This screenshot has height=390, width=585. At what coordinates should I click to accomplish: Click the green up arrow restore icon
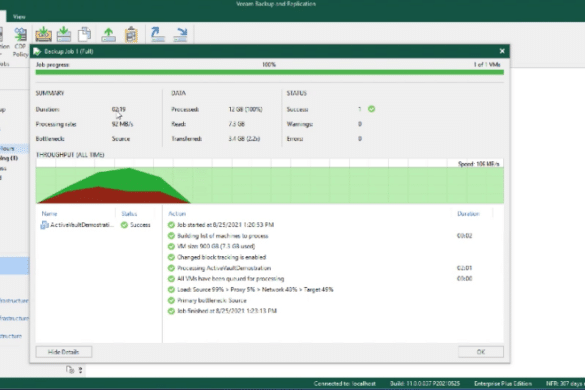click(109, 34)
